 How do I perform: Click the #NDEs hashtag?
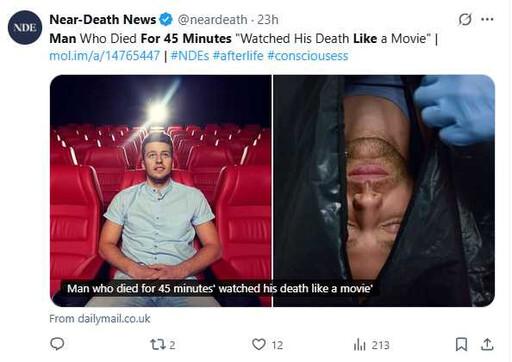click(x=190, y=56)
